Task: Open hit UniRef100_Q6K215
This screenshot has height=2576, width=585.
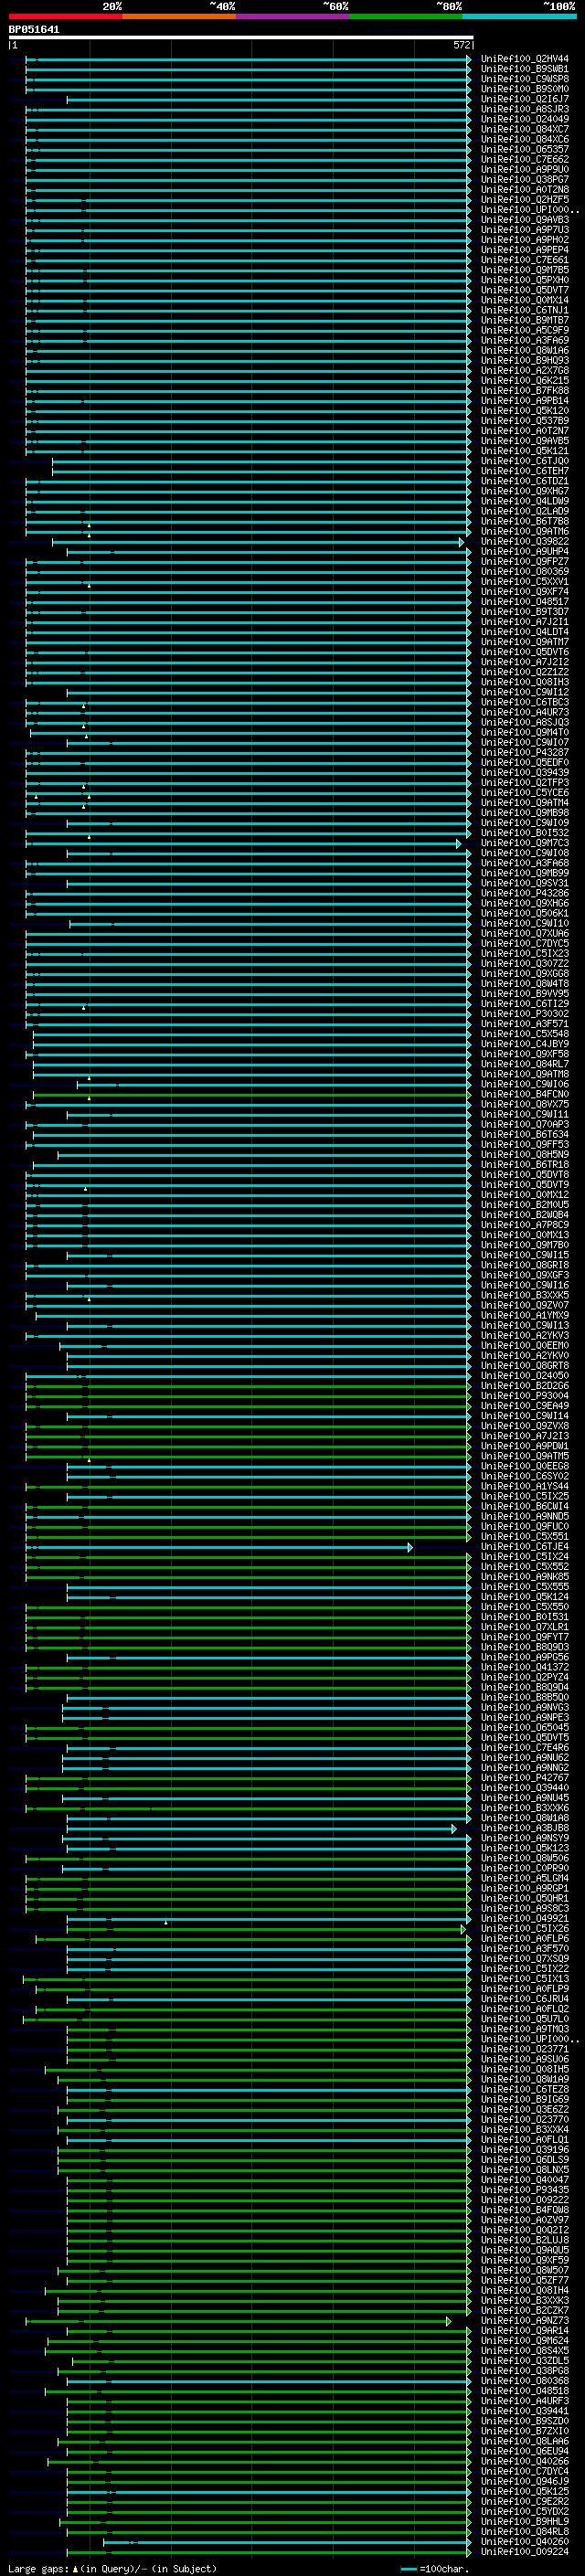Action: pos(525,381)
